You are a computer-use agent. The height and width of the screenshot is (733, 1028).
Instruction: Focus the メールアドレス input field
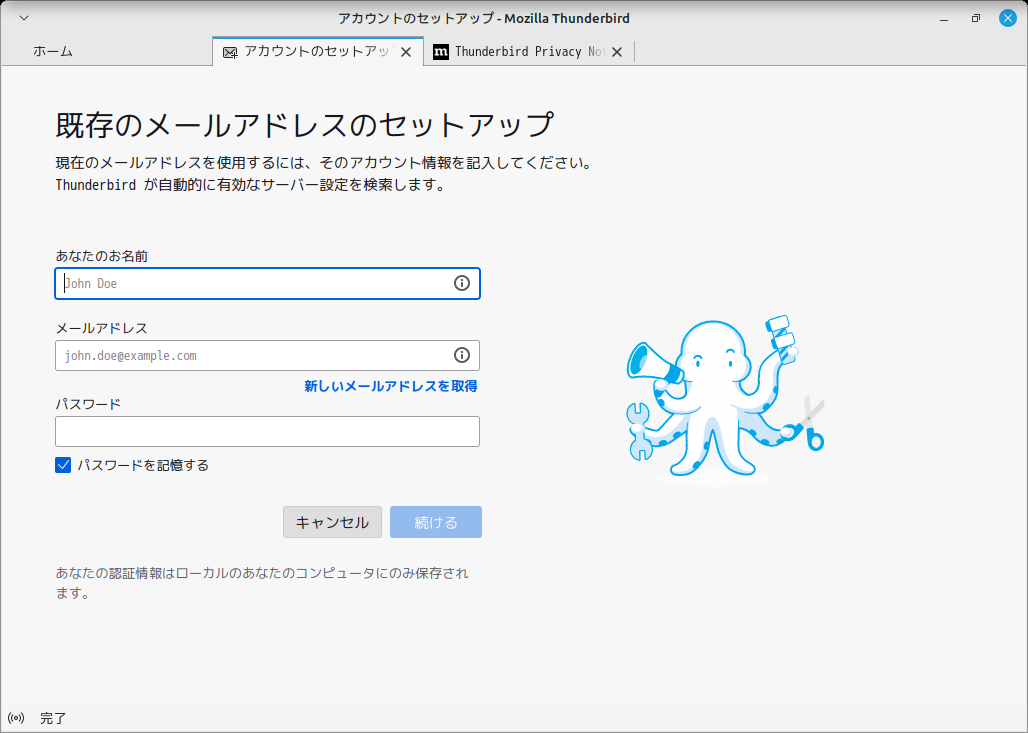(267, 355)
